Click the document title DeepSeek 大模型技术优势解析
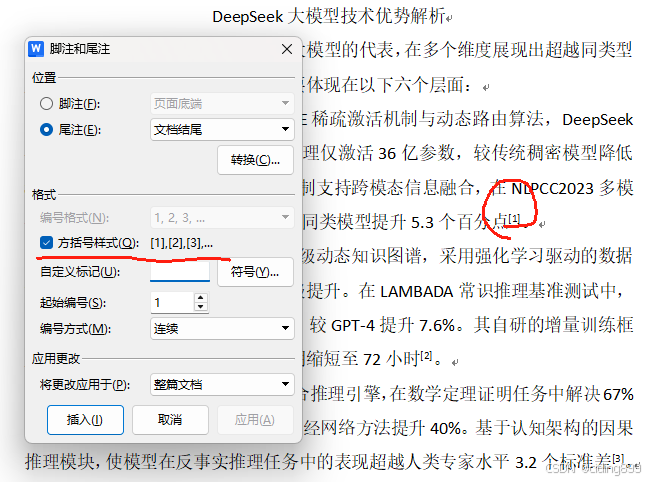 (329, 17)
